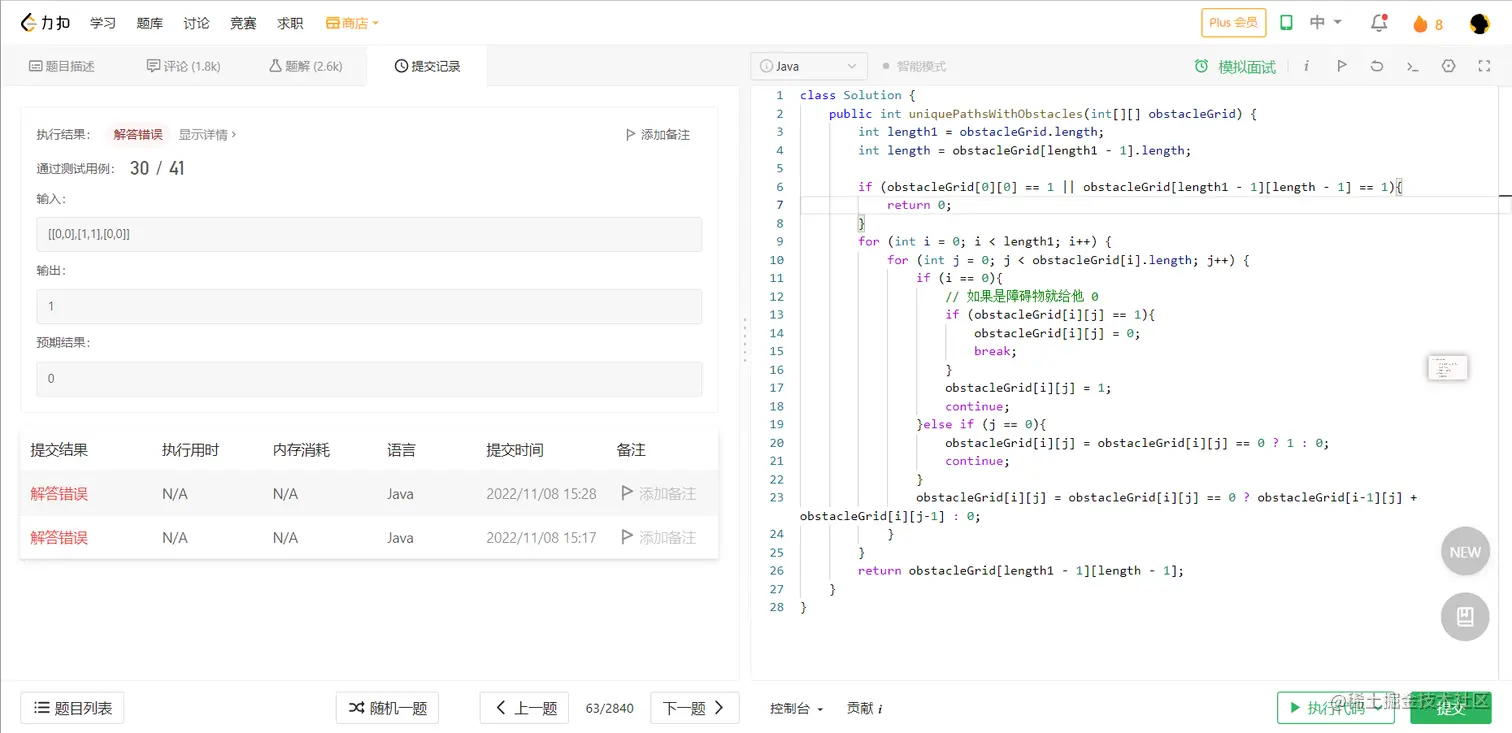Open the 题目列表 problem list
This screenshot has width=1512, height=733.
coord(72,708)
